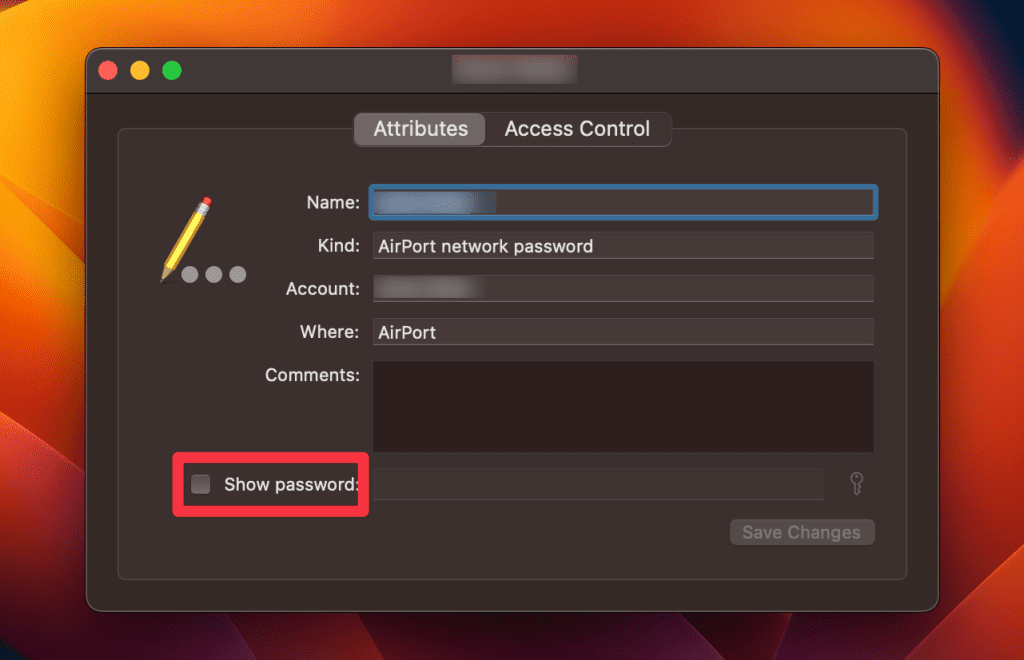Close the keychain item window

tap(108, 71)
